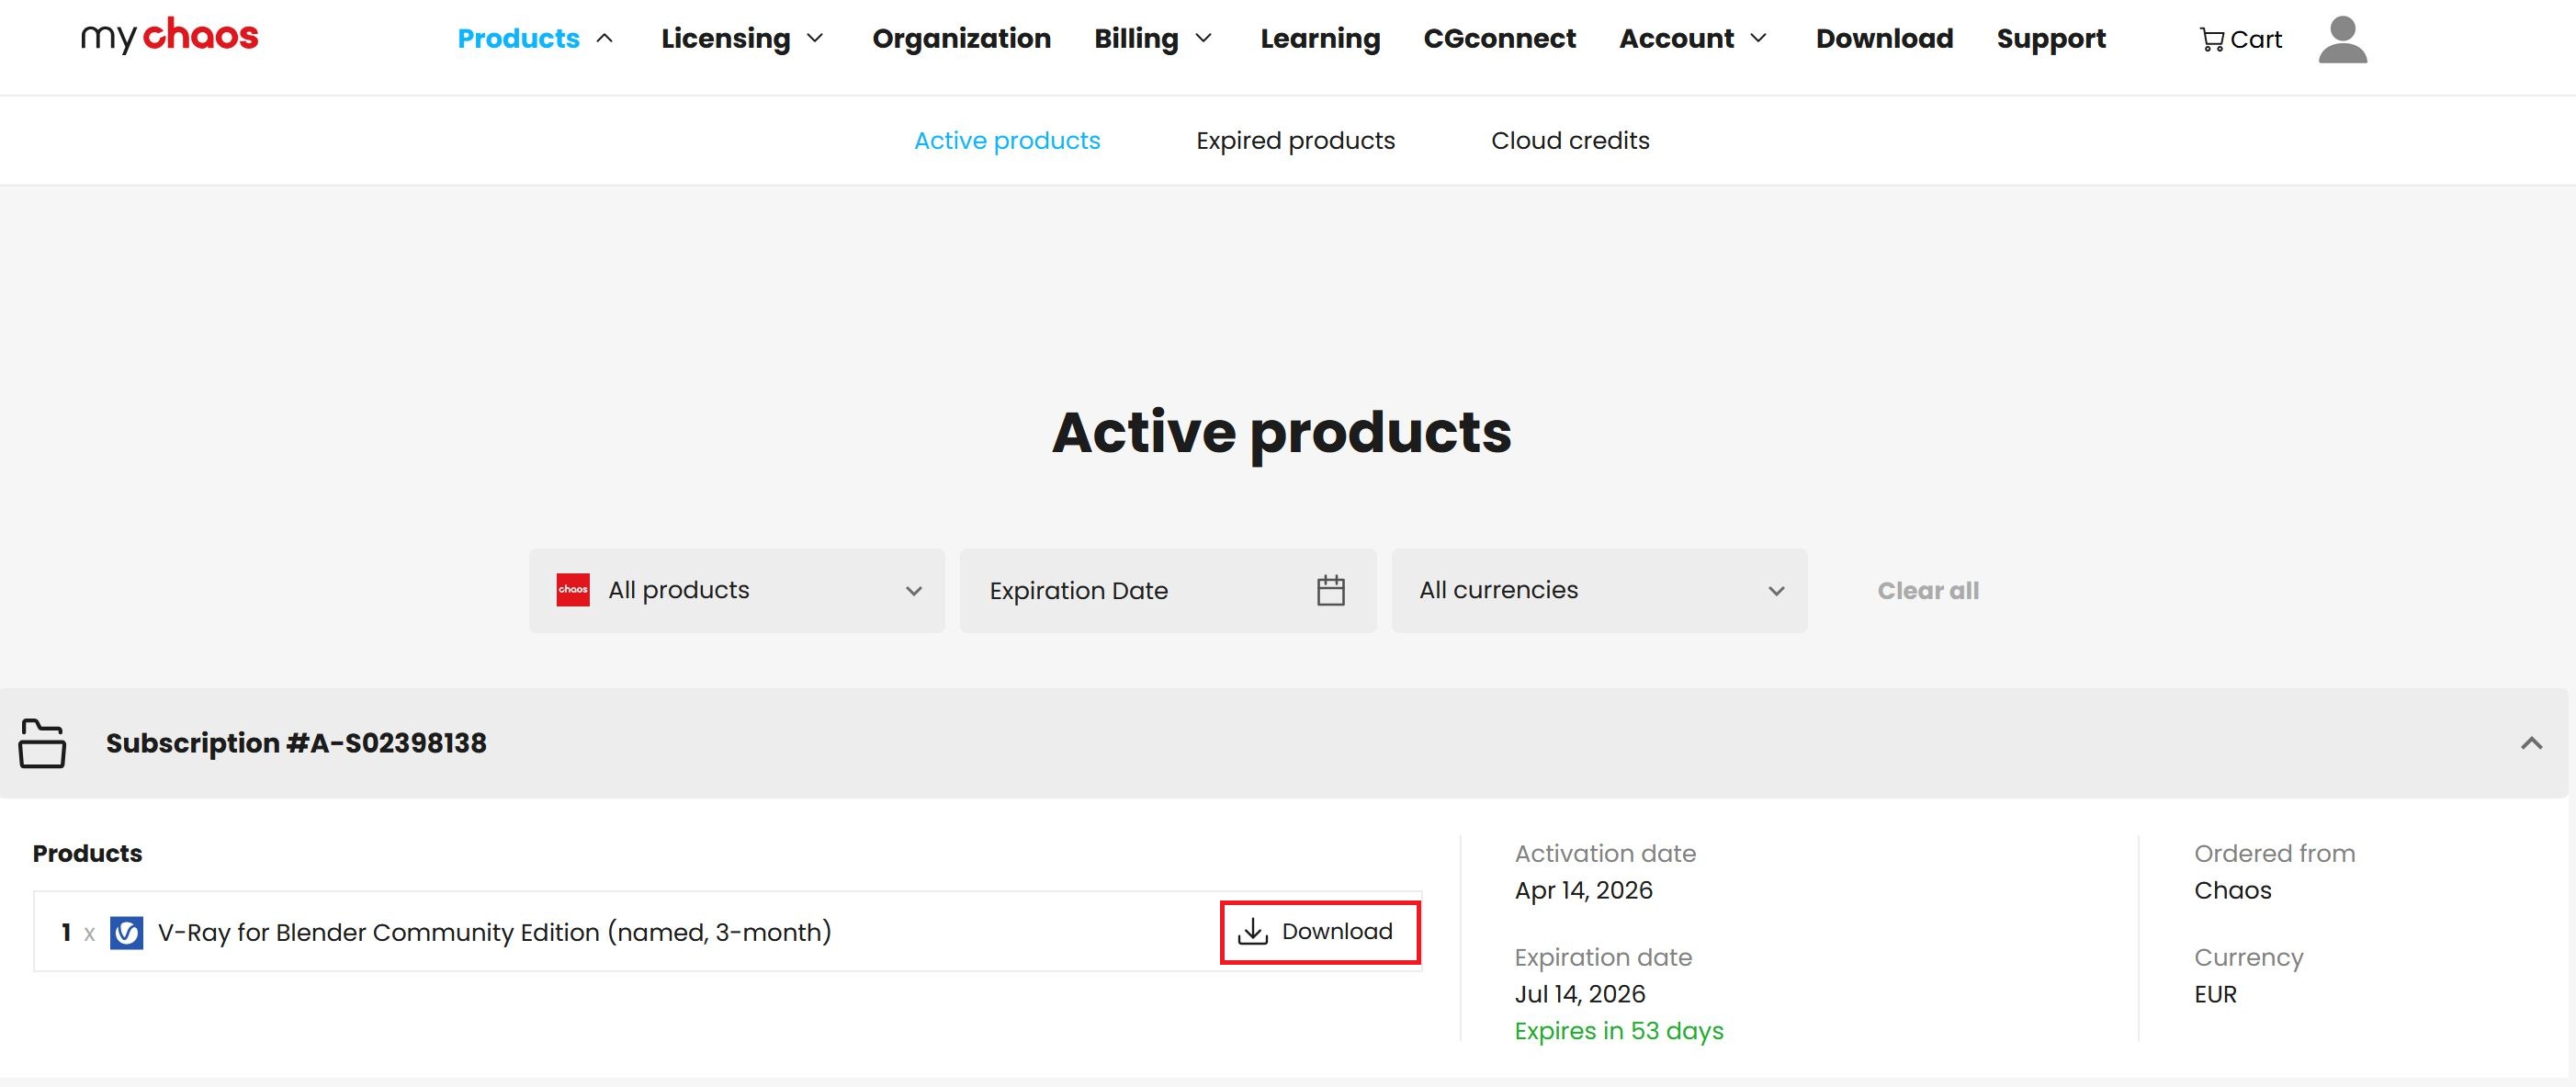Viewport: 2576px width, 1087px height.
Task: Click the Chaos logo in All products filter
Action: 573,590
